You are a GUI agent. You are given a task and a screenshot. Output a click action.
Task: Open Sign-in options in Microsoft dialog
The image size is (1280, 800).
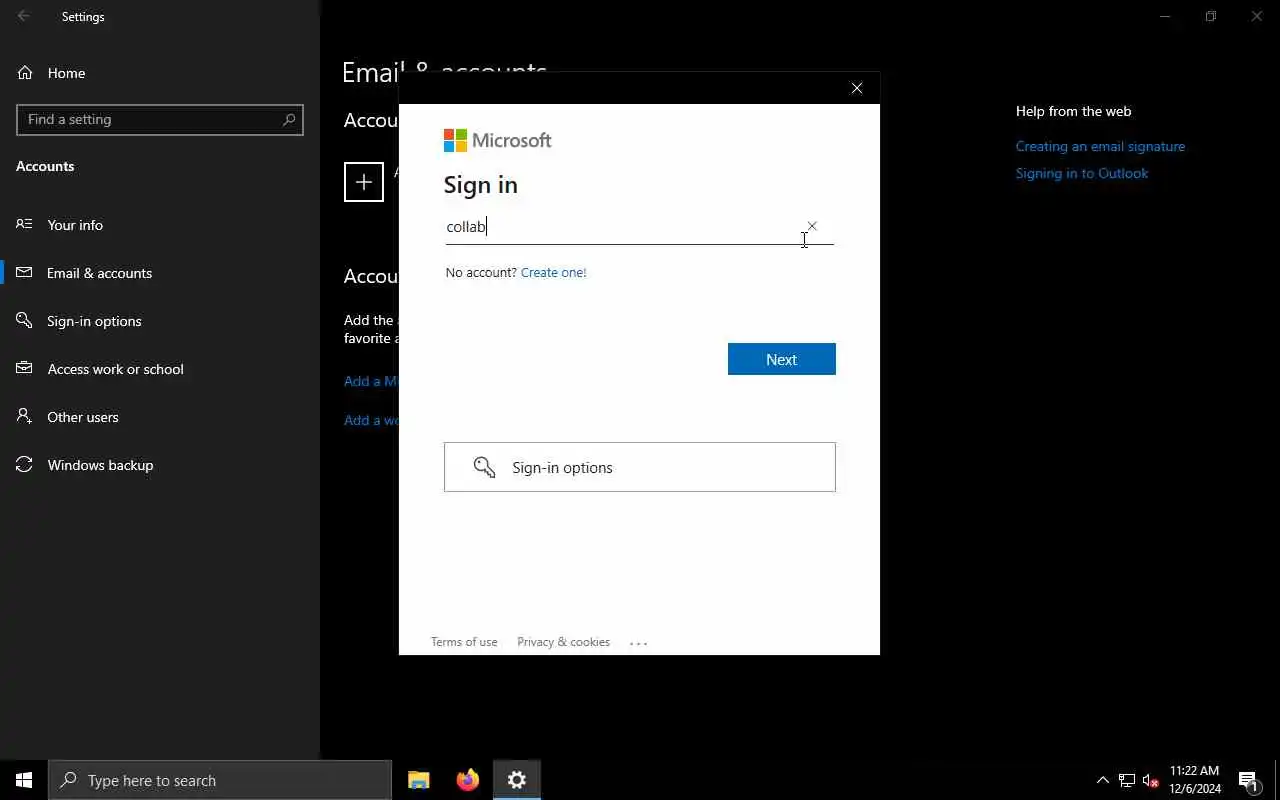click(639, 467)
